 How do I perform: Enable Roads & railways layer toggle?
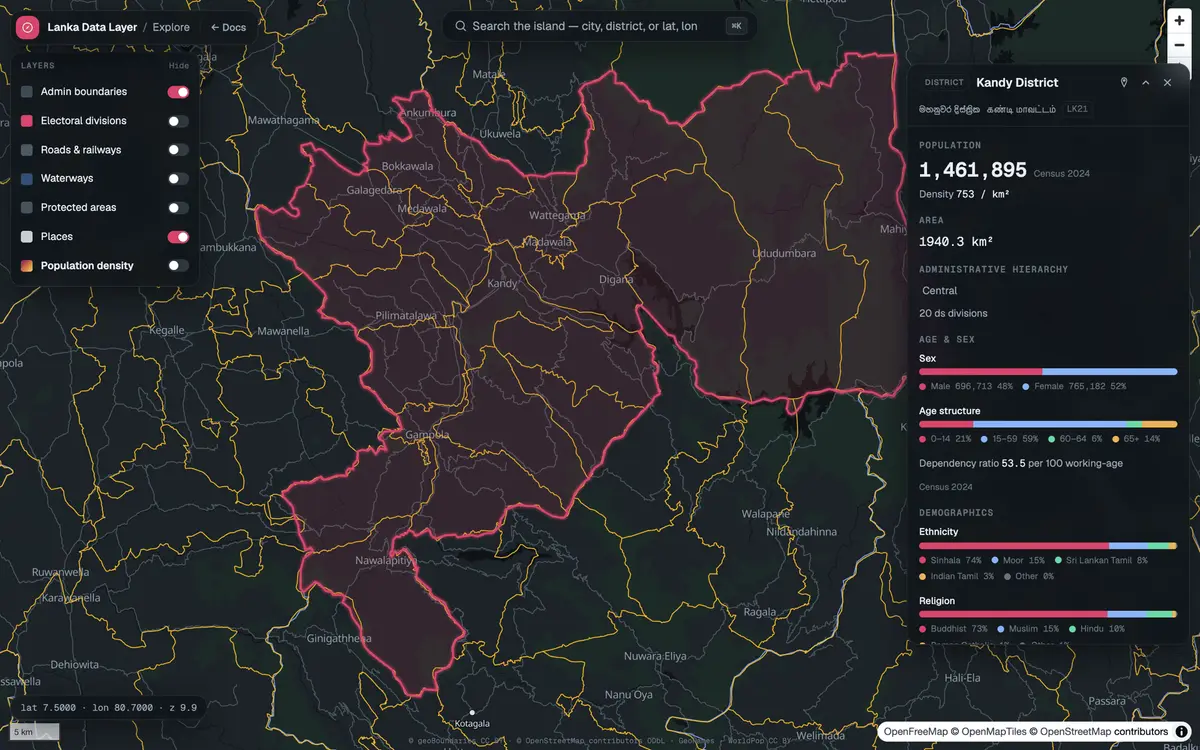click(x=178, y=150)
